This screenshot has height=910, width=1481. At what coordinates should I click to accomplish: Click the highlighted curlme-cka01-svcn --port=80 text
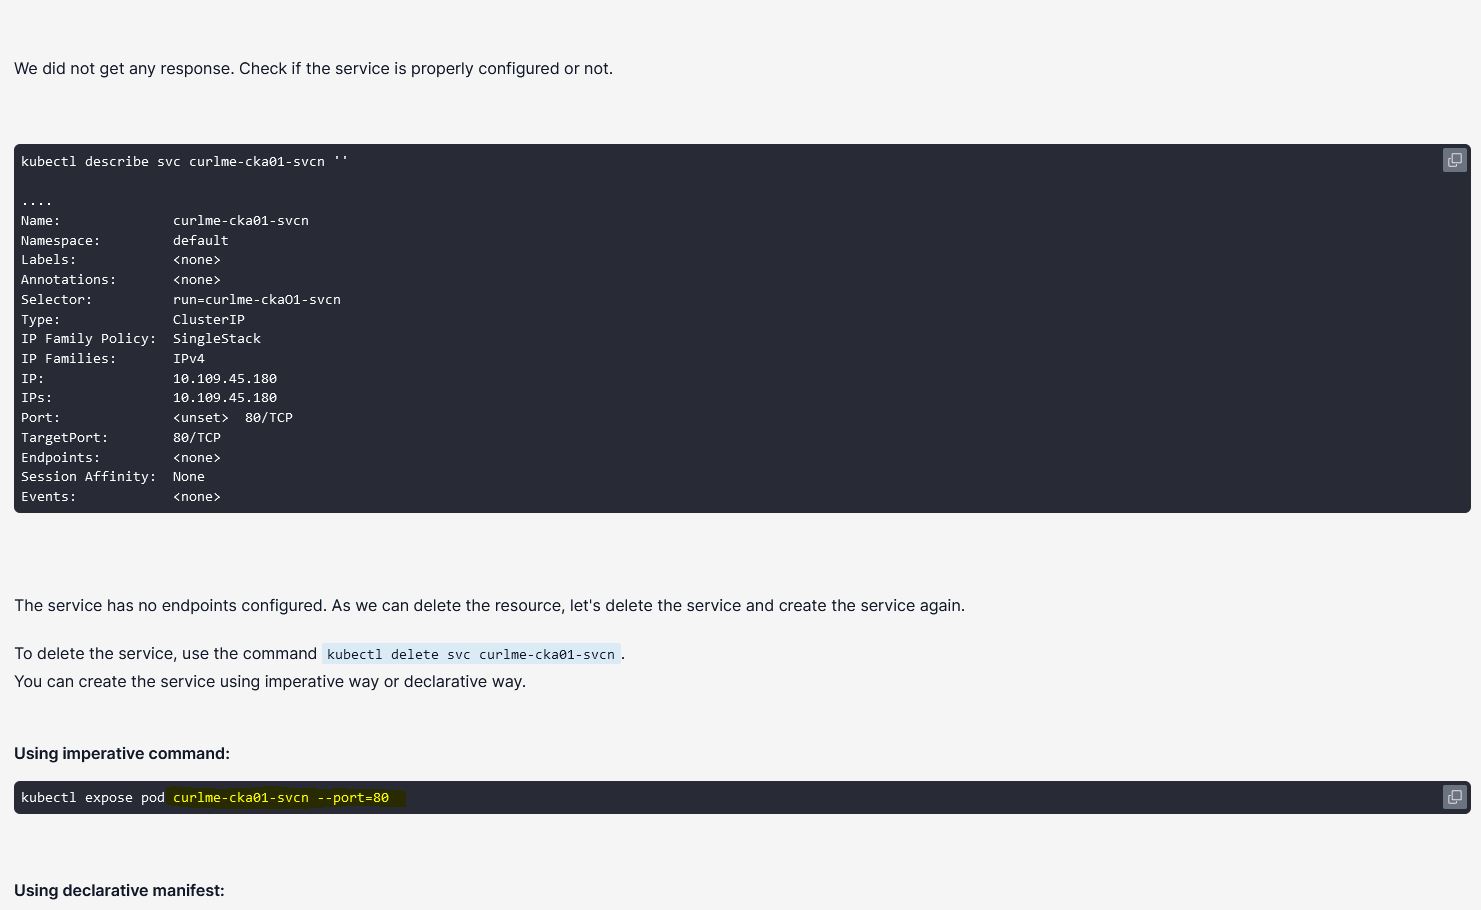pyautogui.click(x=281, y=798)
